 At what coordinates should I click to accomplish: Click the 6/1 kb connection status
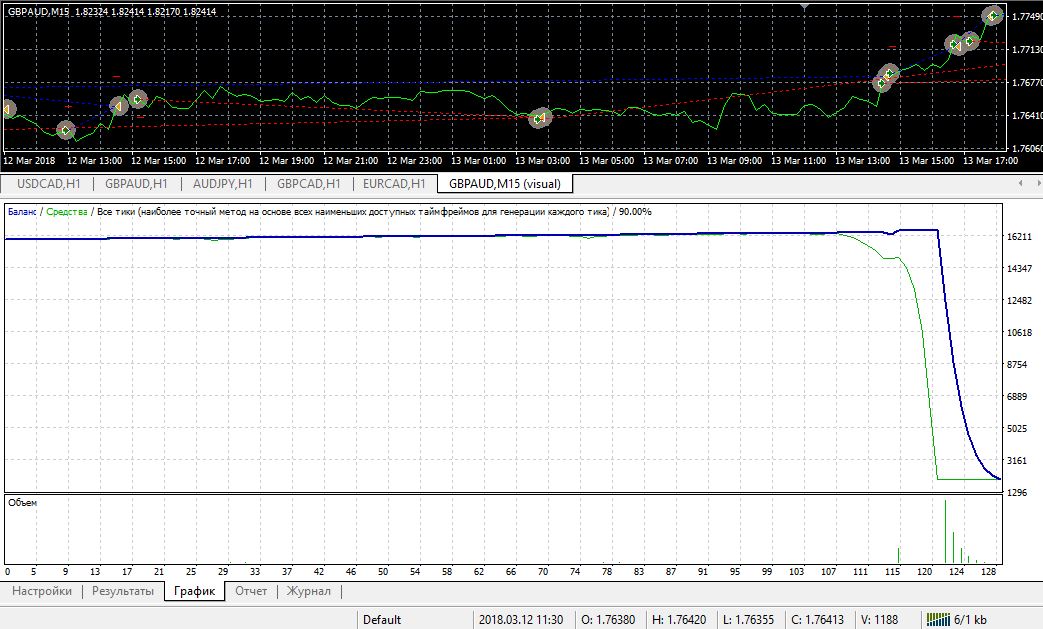pyautogui.click(x=970, y=620)
